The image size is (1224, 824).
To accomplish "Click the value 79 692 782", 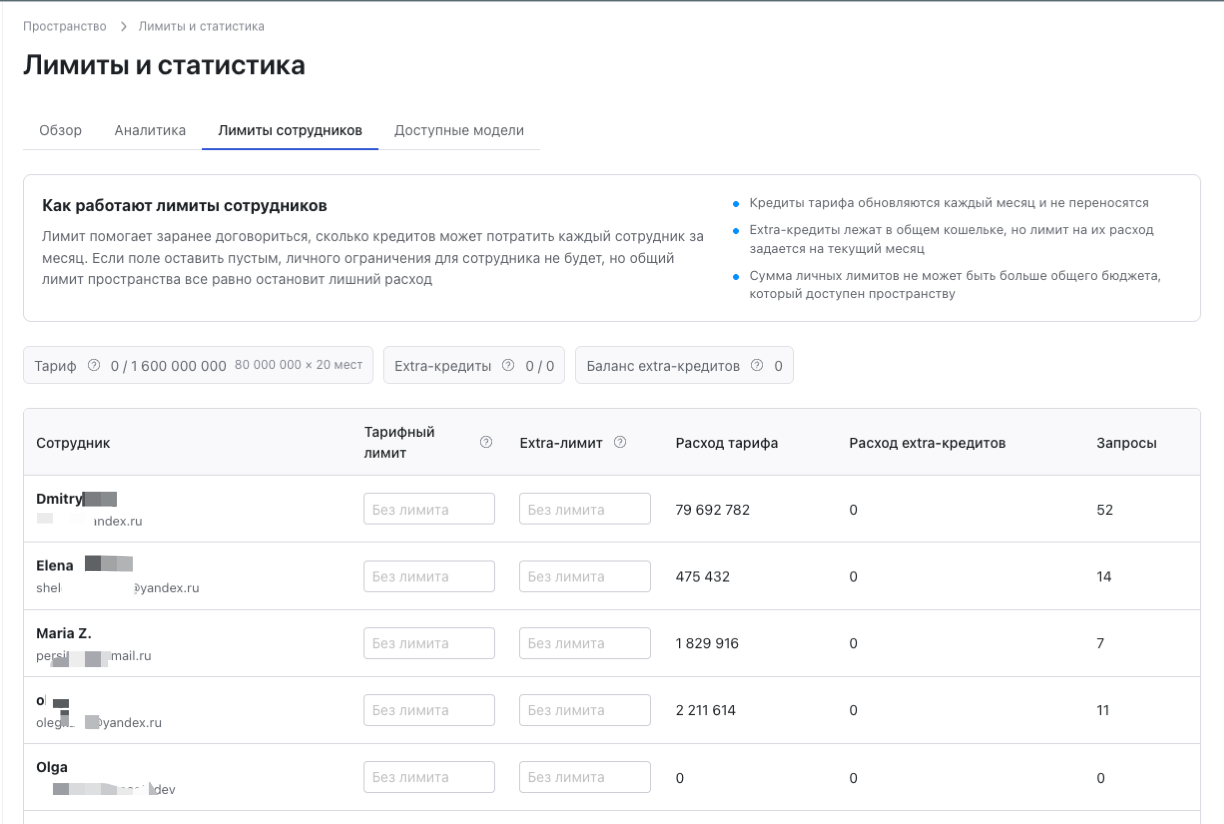I will point(713,510).
